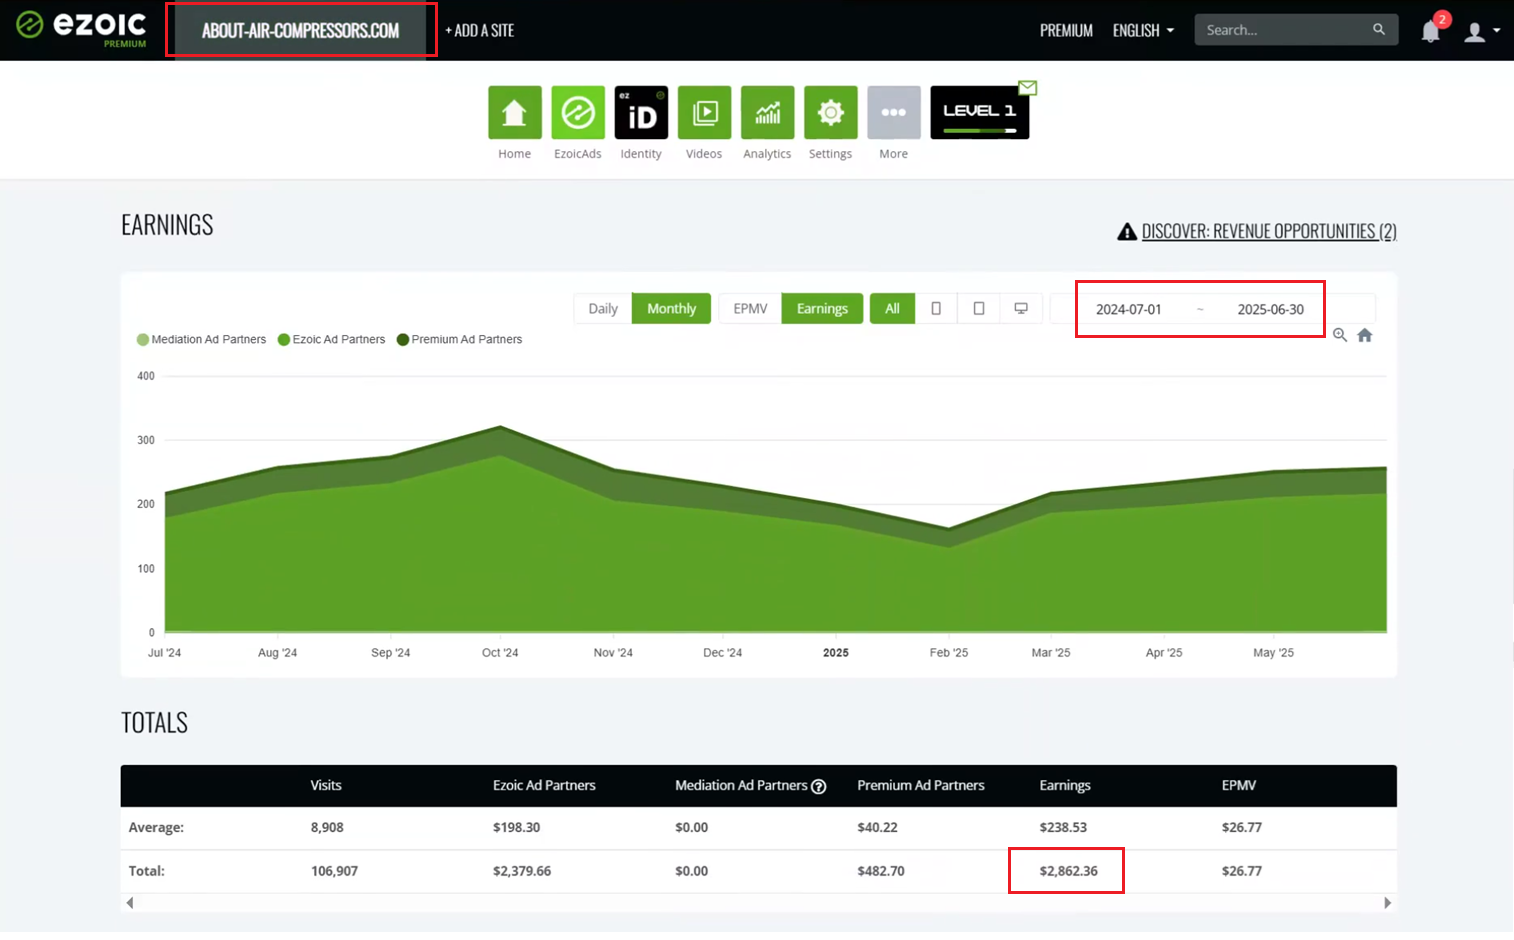Click + Add a Site
1514x940 pixels.
click(479, 30)
